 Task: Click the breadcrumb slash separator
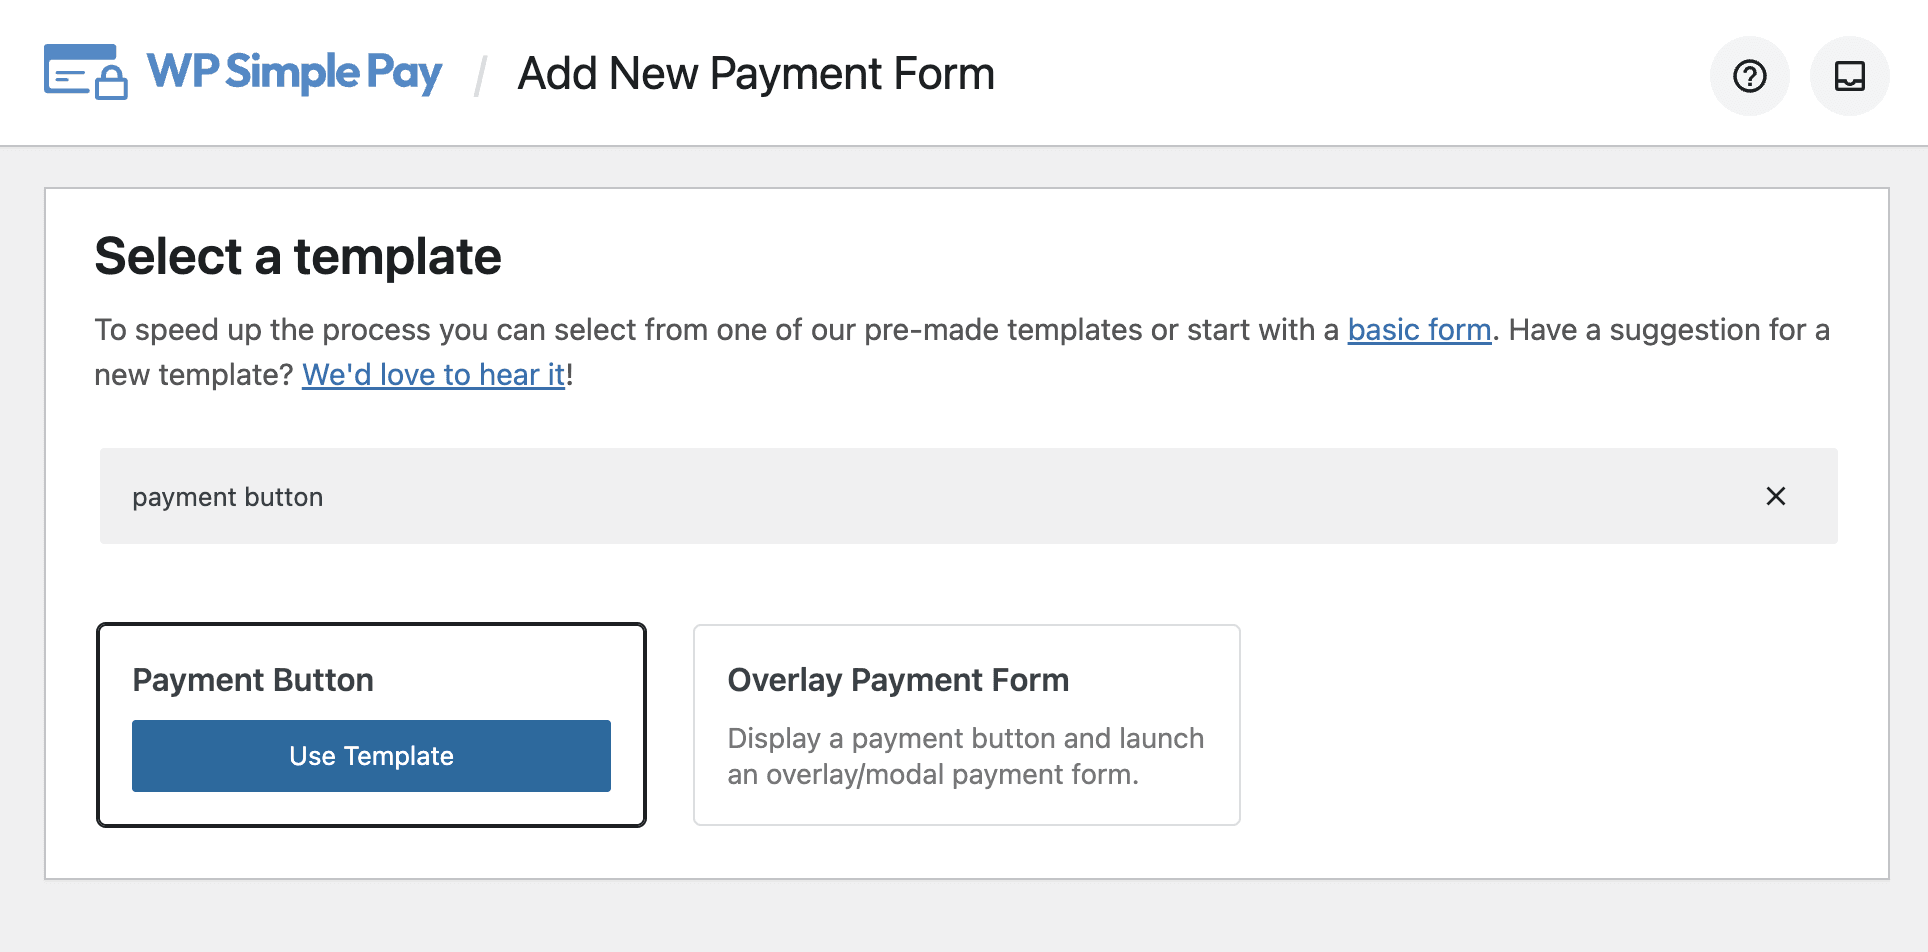[x=480, y=76]
